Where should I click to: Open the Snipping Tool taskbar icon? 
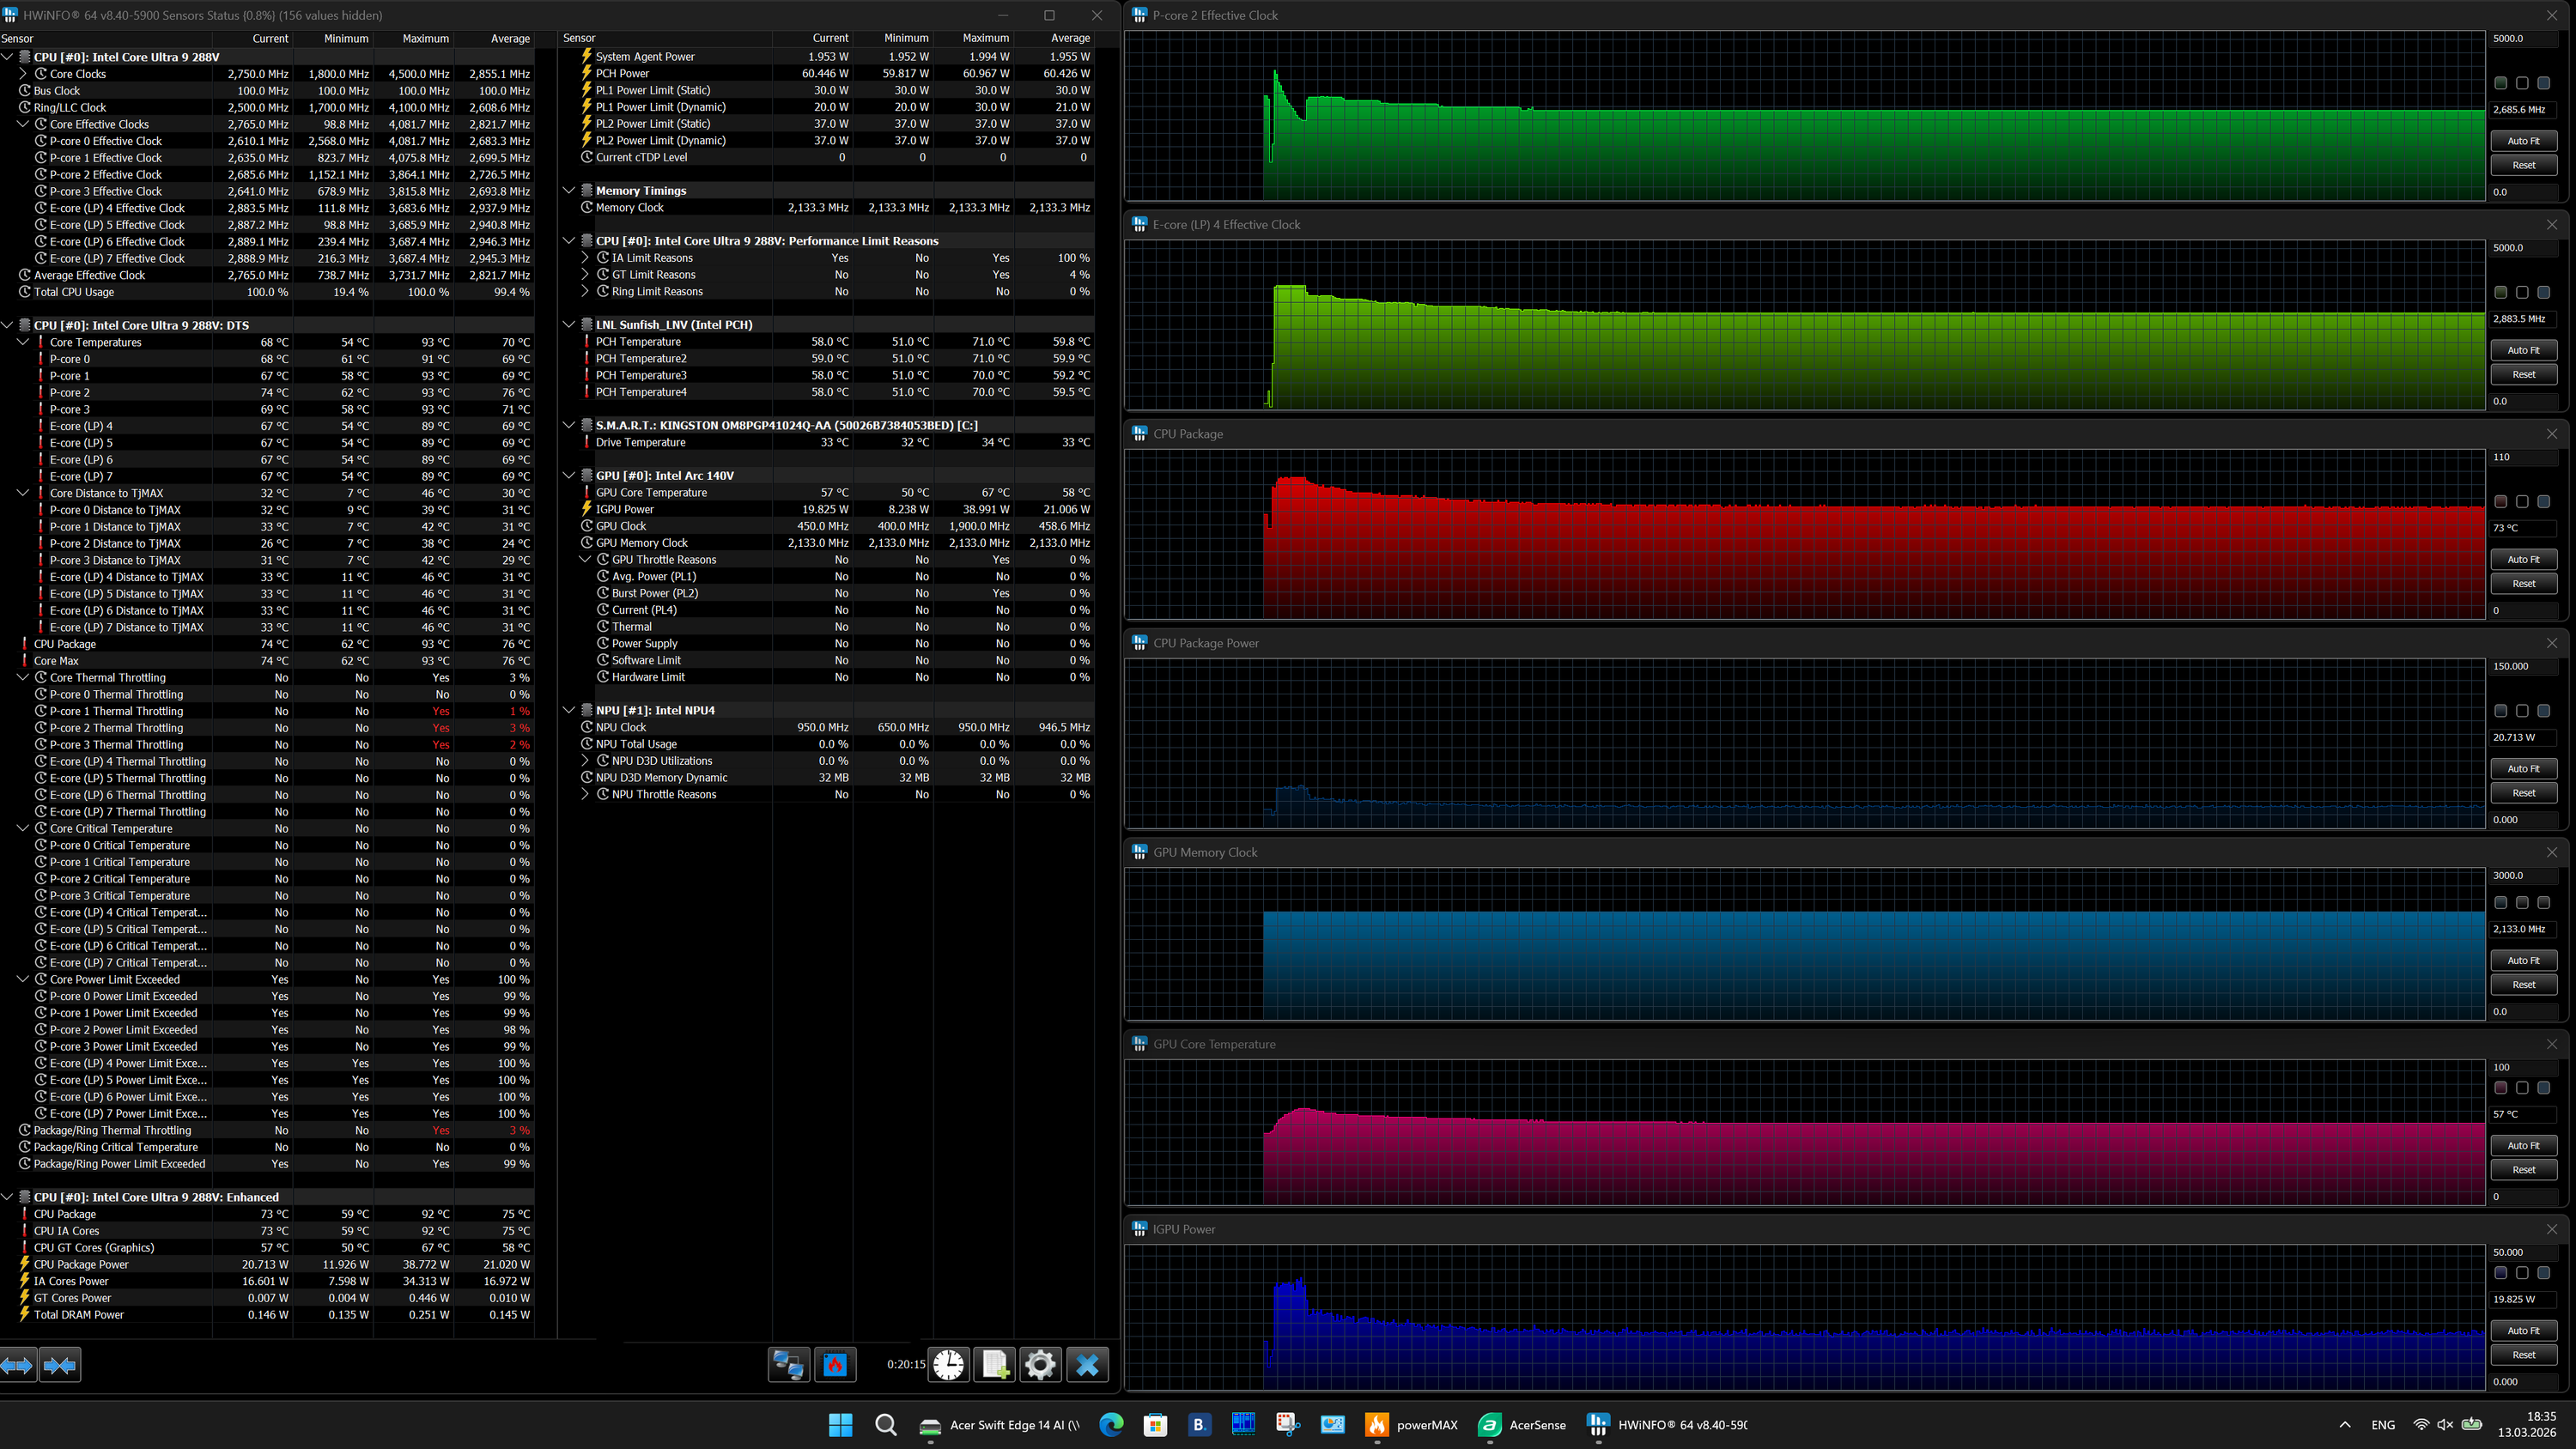1288,1425
